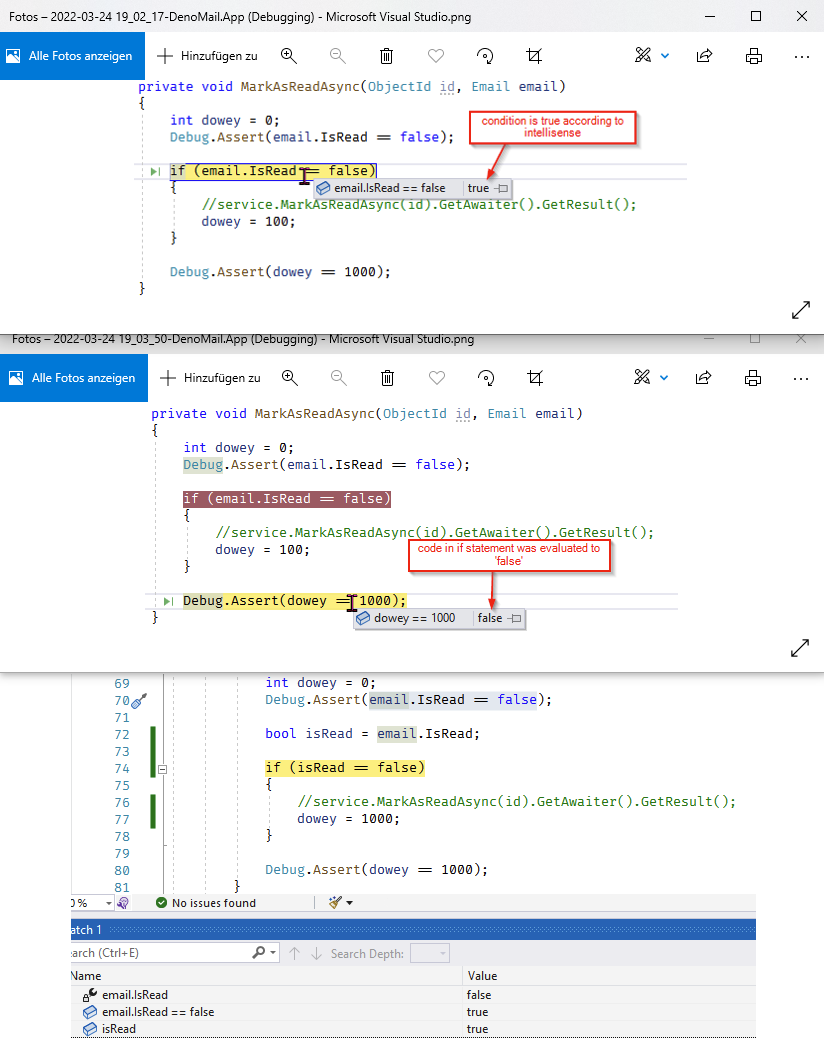Pin the 'email.IsRead == false' data tip
Viewport: 824px width, 1058px height.
pyautogui.click(x=502, y=188)
